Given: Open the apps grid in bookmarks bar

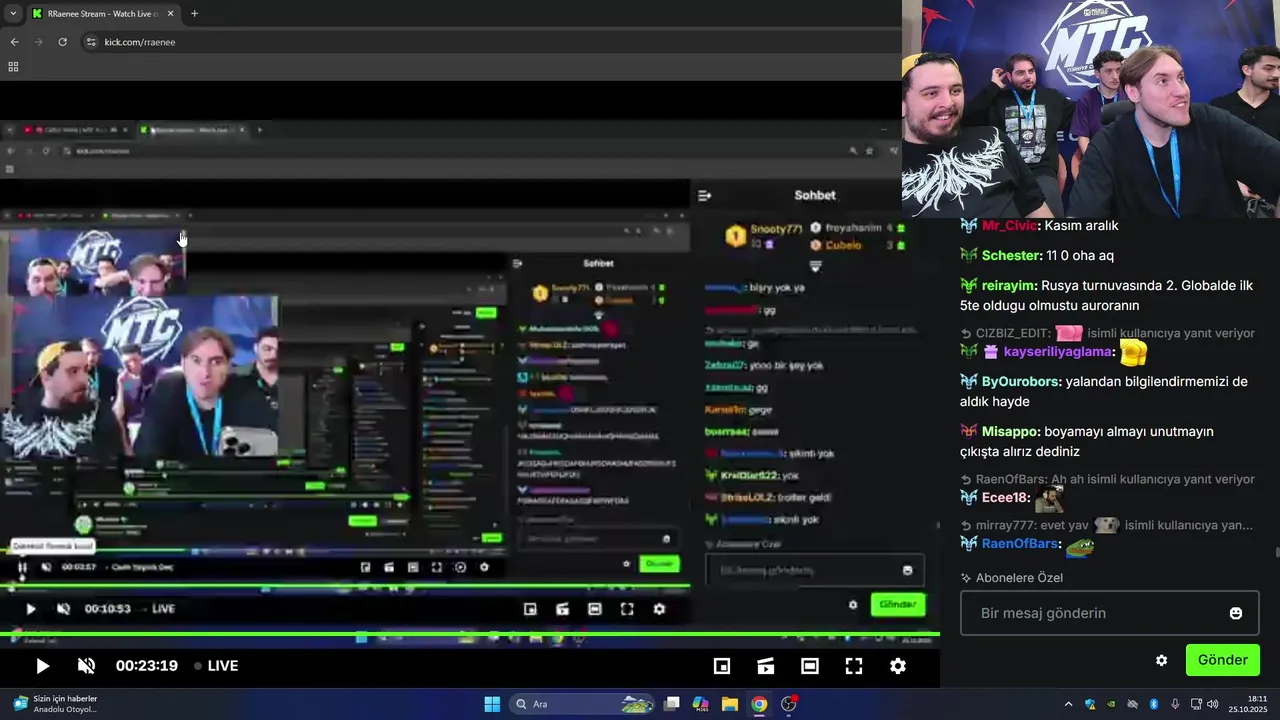Looking at the screenshot, I should pos(13,67).
